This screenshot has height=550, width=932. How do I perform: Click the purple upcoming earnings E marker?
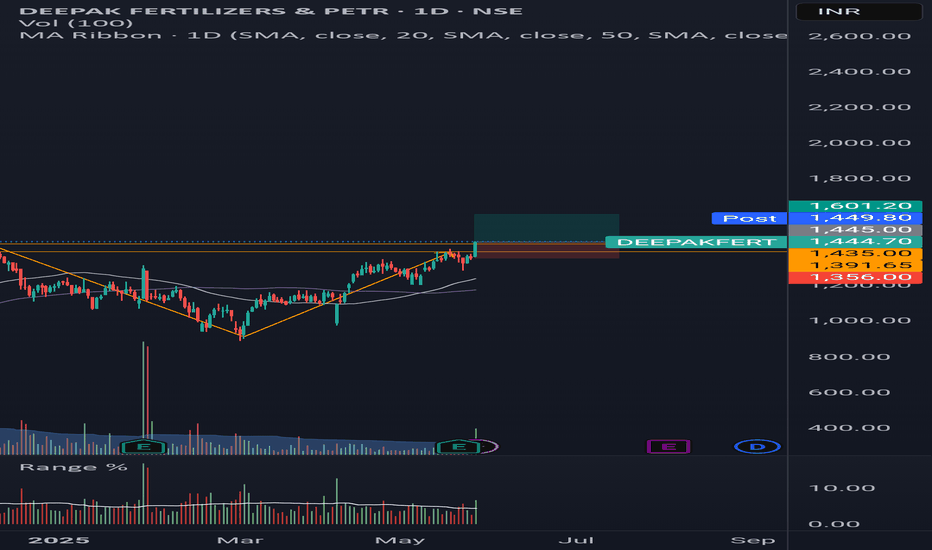coord(668,447)
